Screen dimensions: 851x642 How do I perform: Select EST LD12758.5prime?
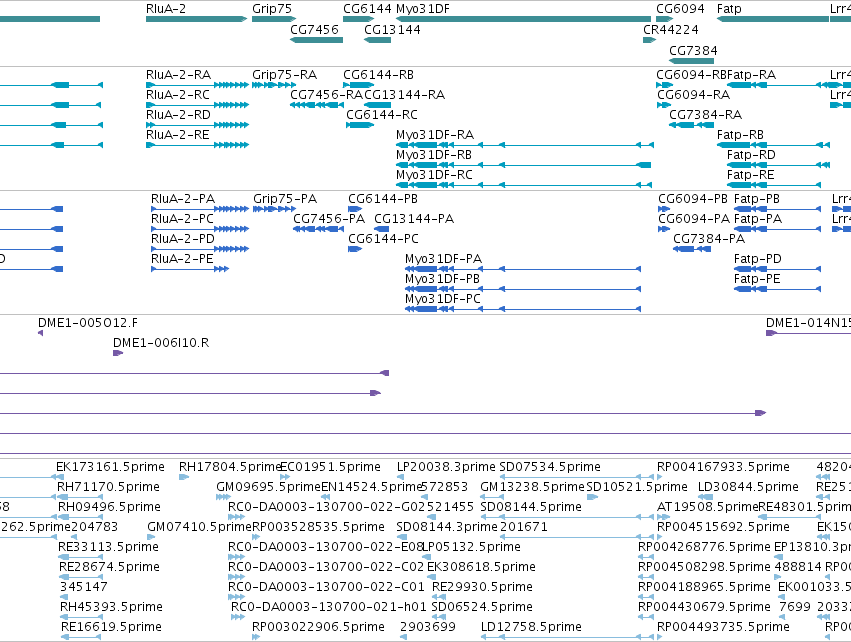567,637
